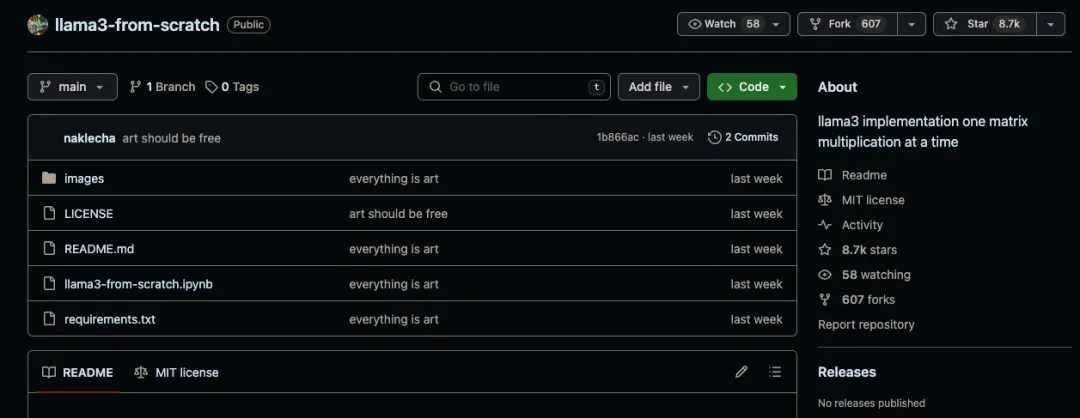1080x418 pixels.
Task: Expand the green Code dropdown
Action: (752, 87)
